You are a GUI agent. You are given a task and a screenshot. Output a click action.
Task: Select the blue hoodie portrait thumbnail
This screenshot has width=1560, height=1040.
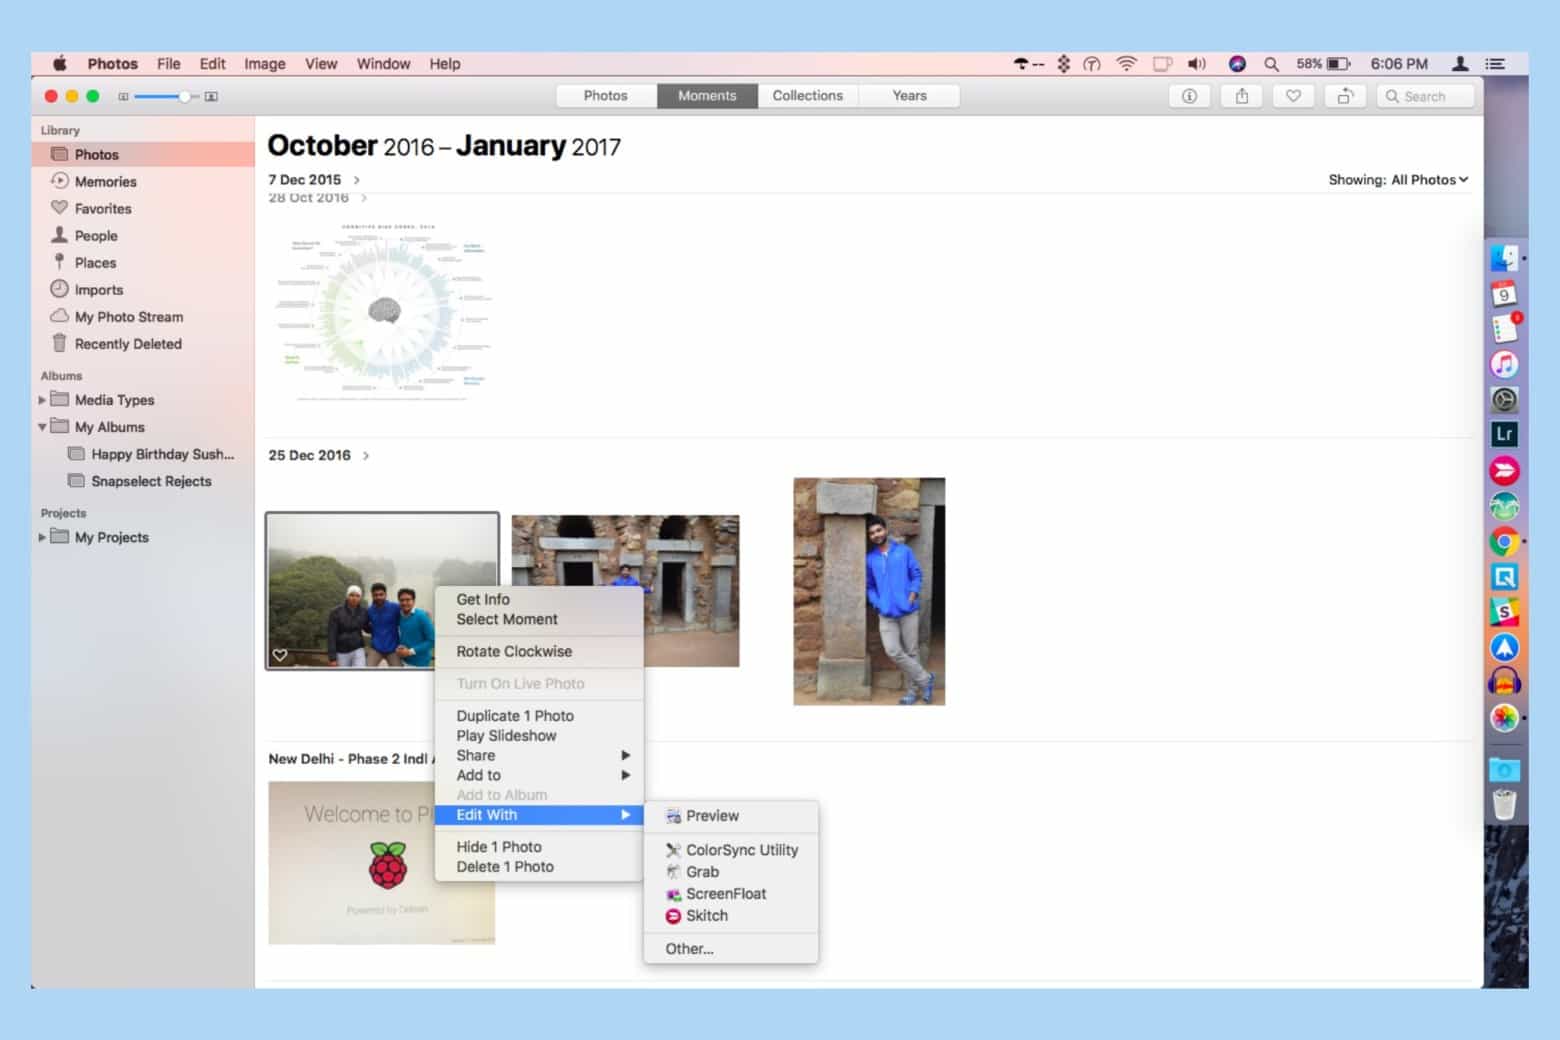[868, 592]
